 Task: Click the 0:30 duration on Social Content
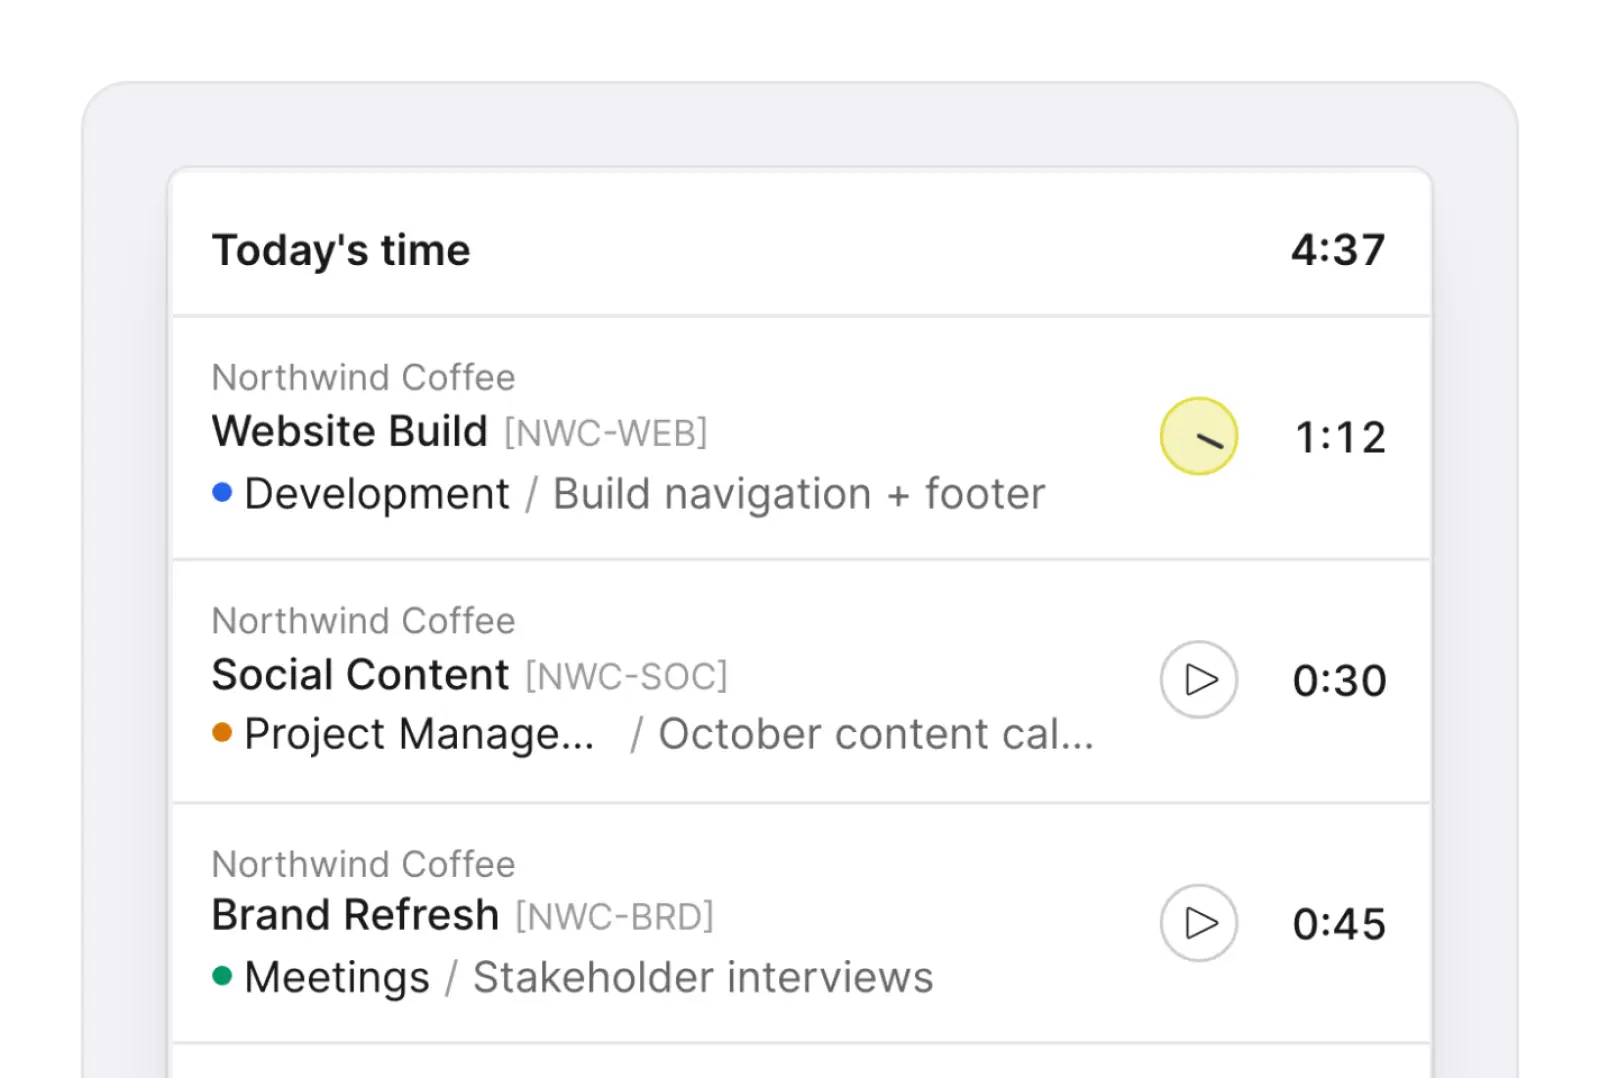click(x=1340, y=681)
